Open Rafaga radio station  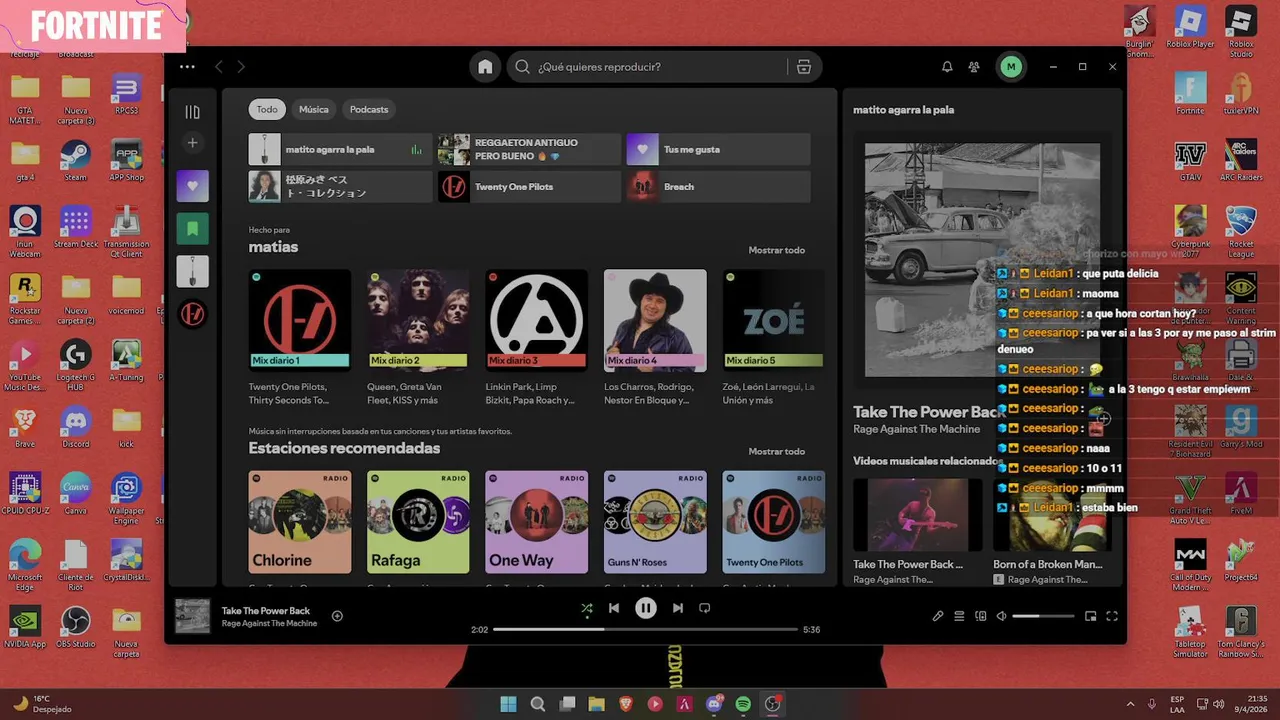(418, 522)
